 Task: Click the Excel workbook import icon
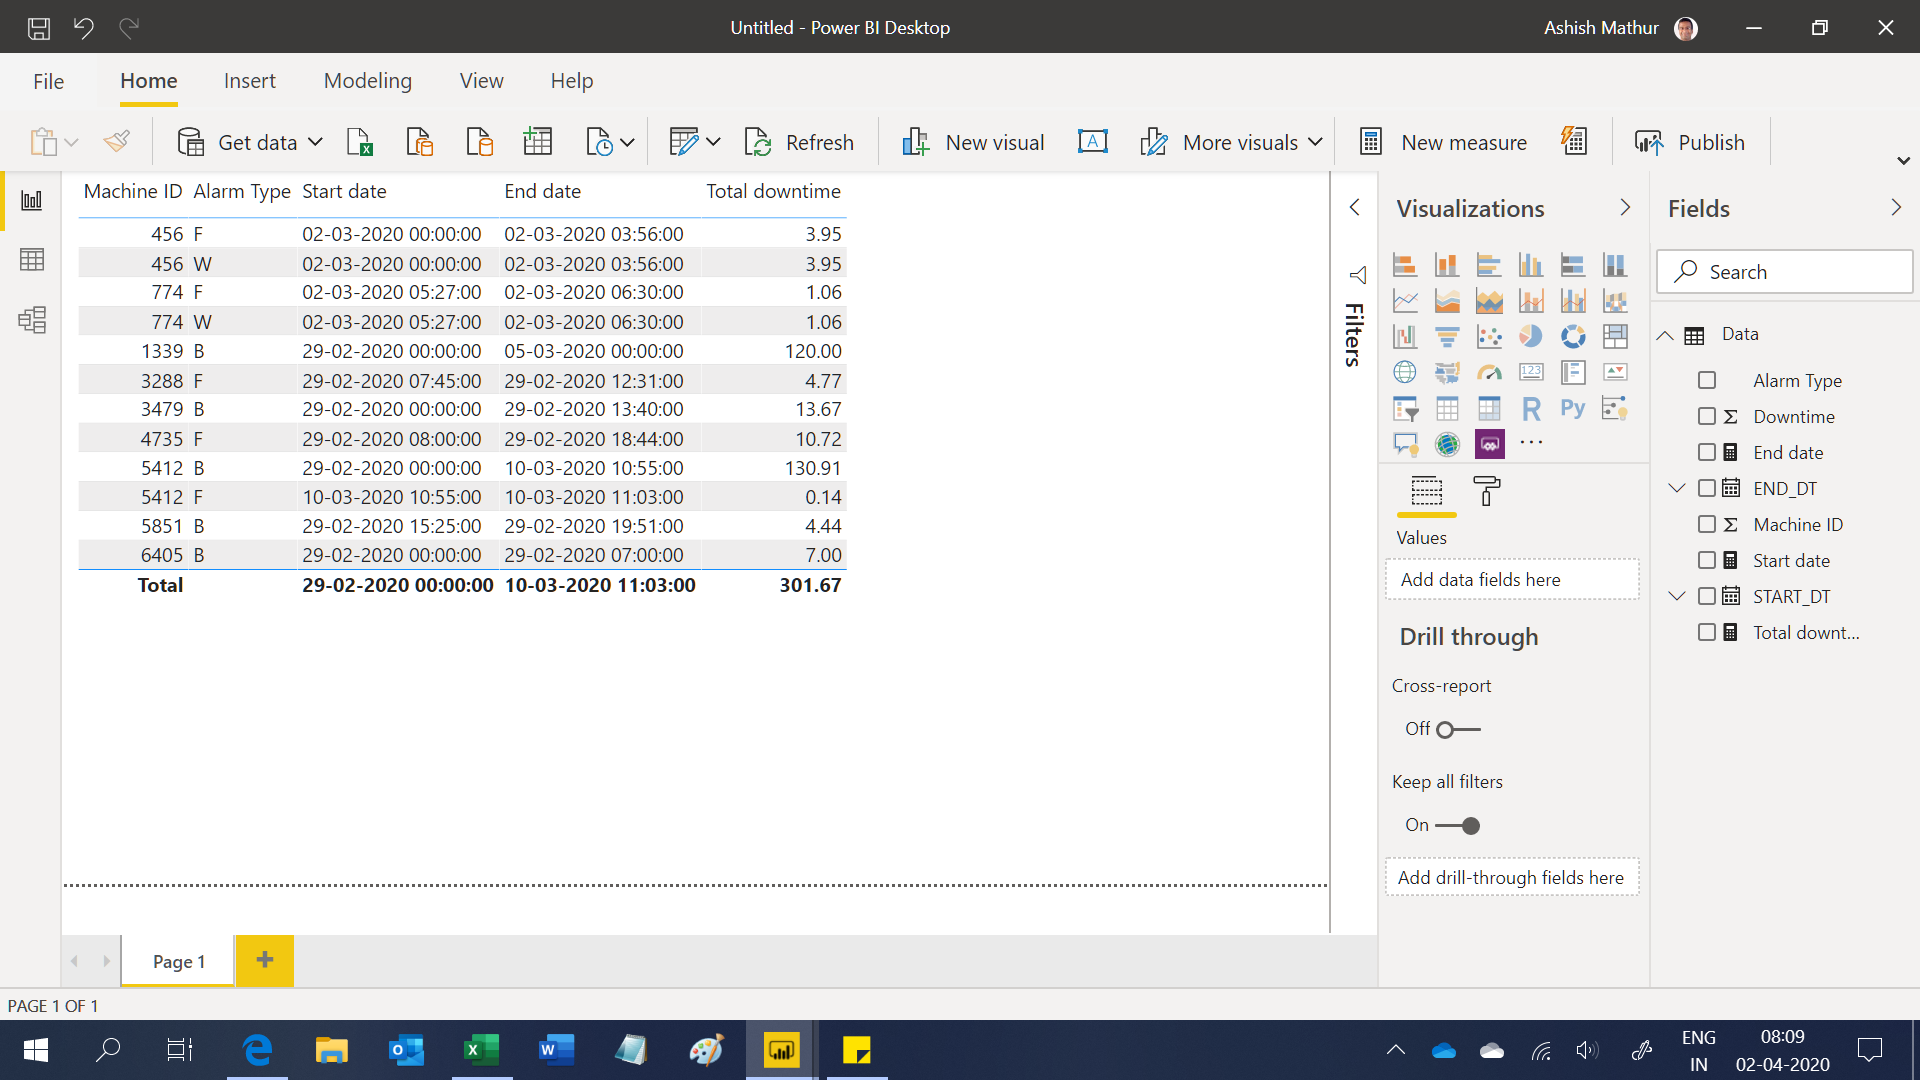[359, 142]
